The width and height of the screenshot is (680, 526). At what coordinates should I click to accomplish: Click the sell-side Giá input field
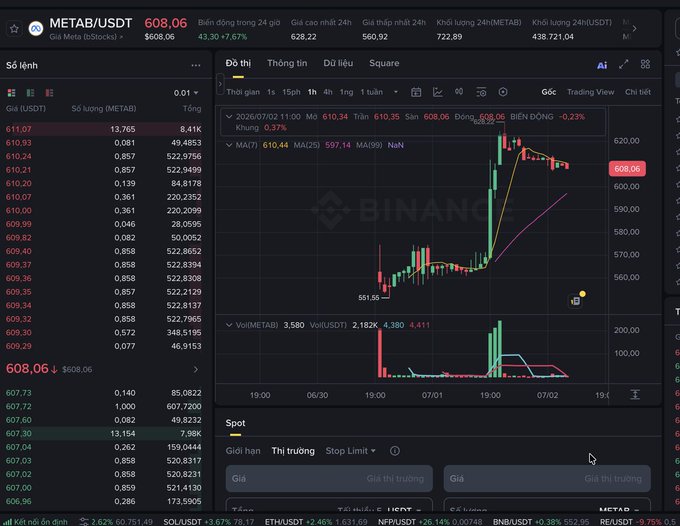(x=547, y=478)
